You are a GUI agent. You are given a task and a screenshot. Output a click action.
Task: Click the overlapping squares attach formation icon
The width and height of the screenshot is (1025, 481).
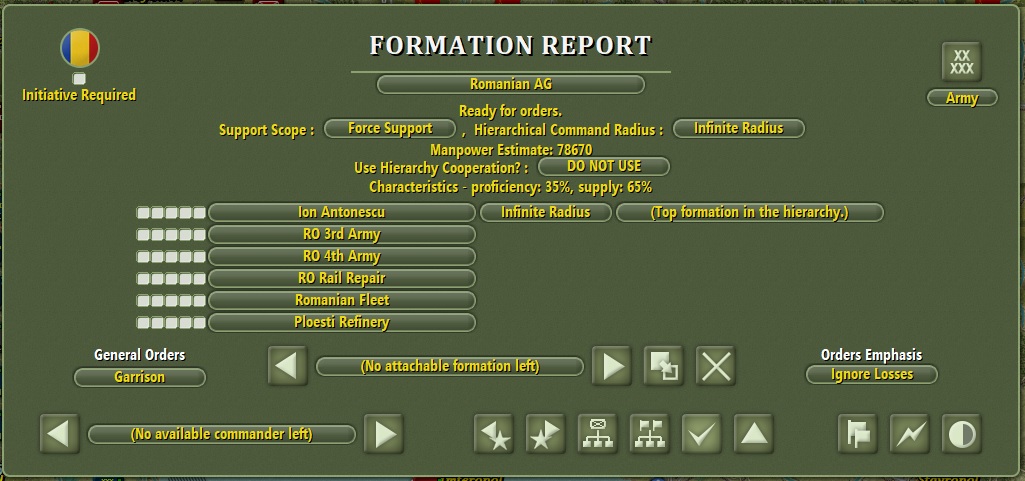[664, 366]
